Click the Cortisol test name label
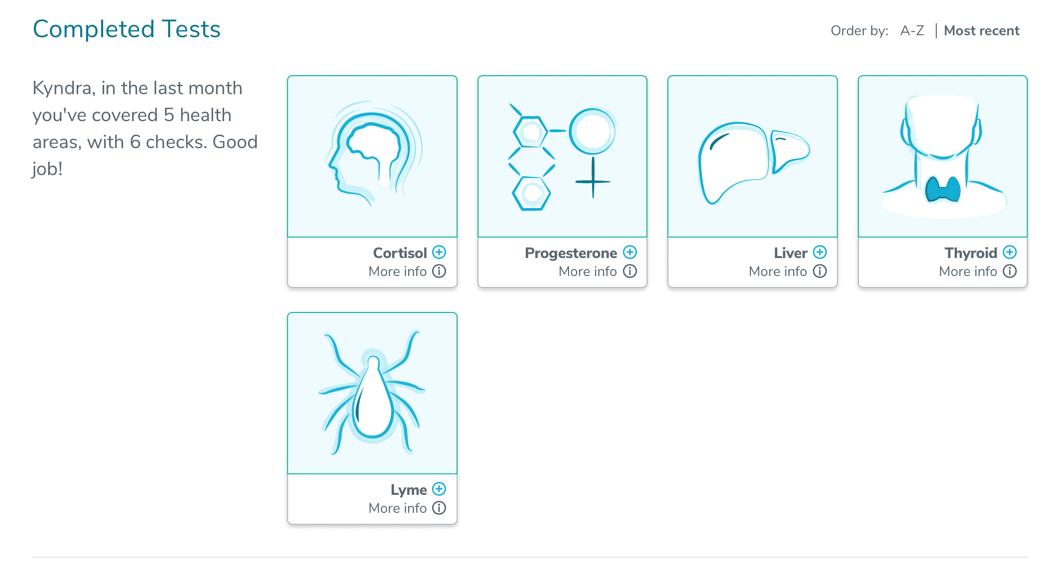This screenshot has height=567, width=1046. (400, 253)
